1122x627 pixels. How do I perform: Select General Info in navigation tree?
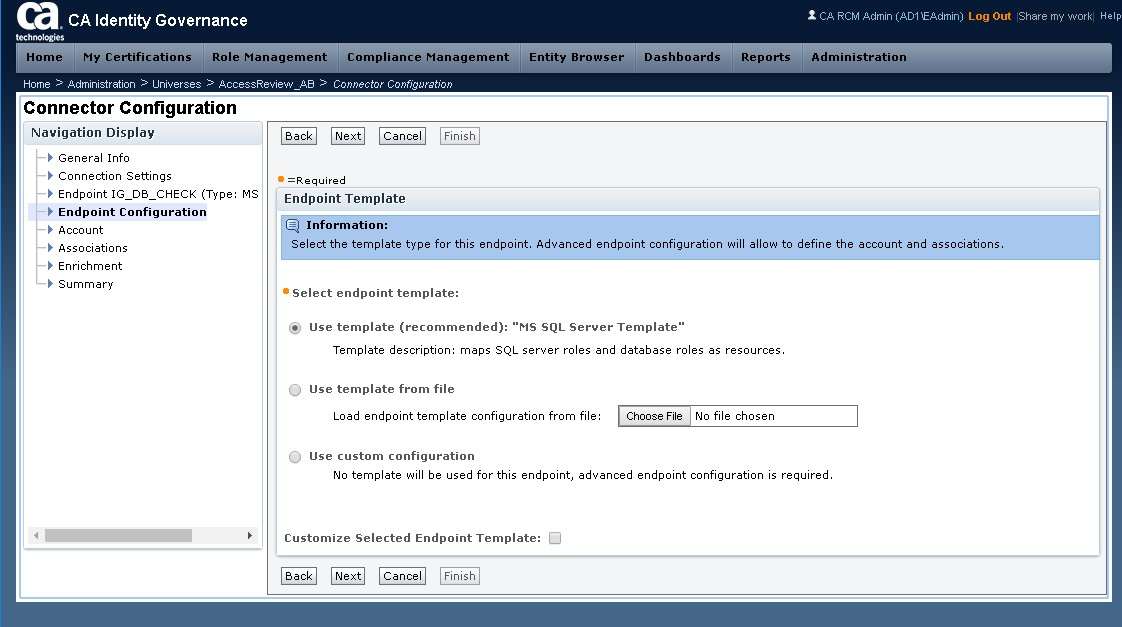pos(94,158)
